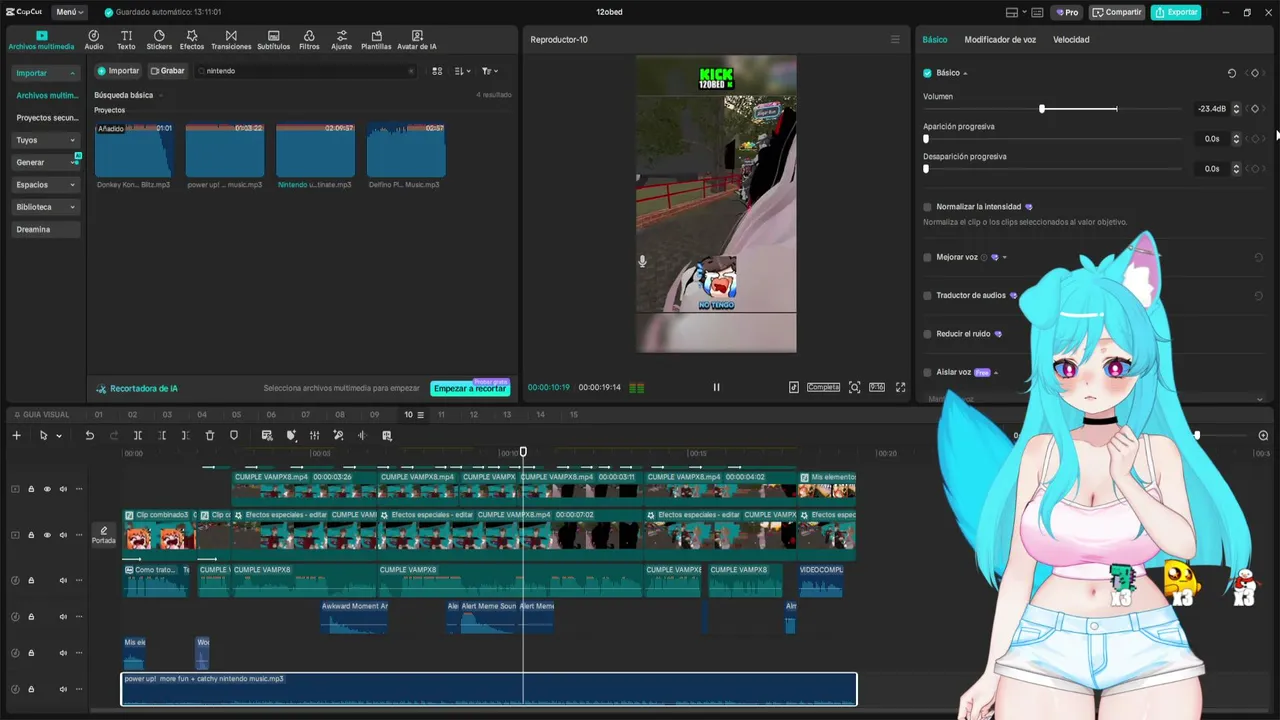1280x720 pixels.
Task: Open the Stickers tab
Action: [159, 40]
